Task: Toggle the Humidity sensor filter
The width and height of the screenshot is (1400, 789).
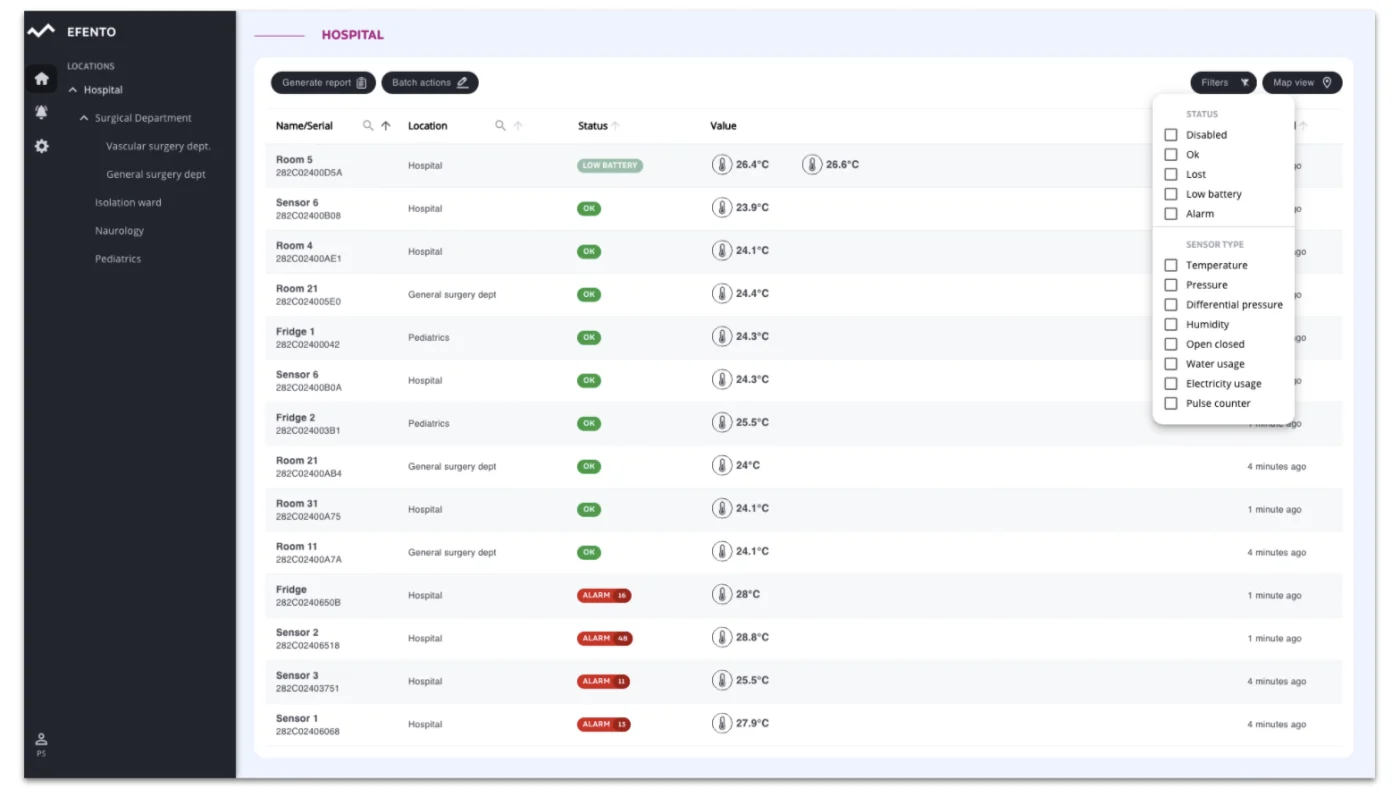Action: (1171, 324)
